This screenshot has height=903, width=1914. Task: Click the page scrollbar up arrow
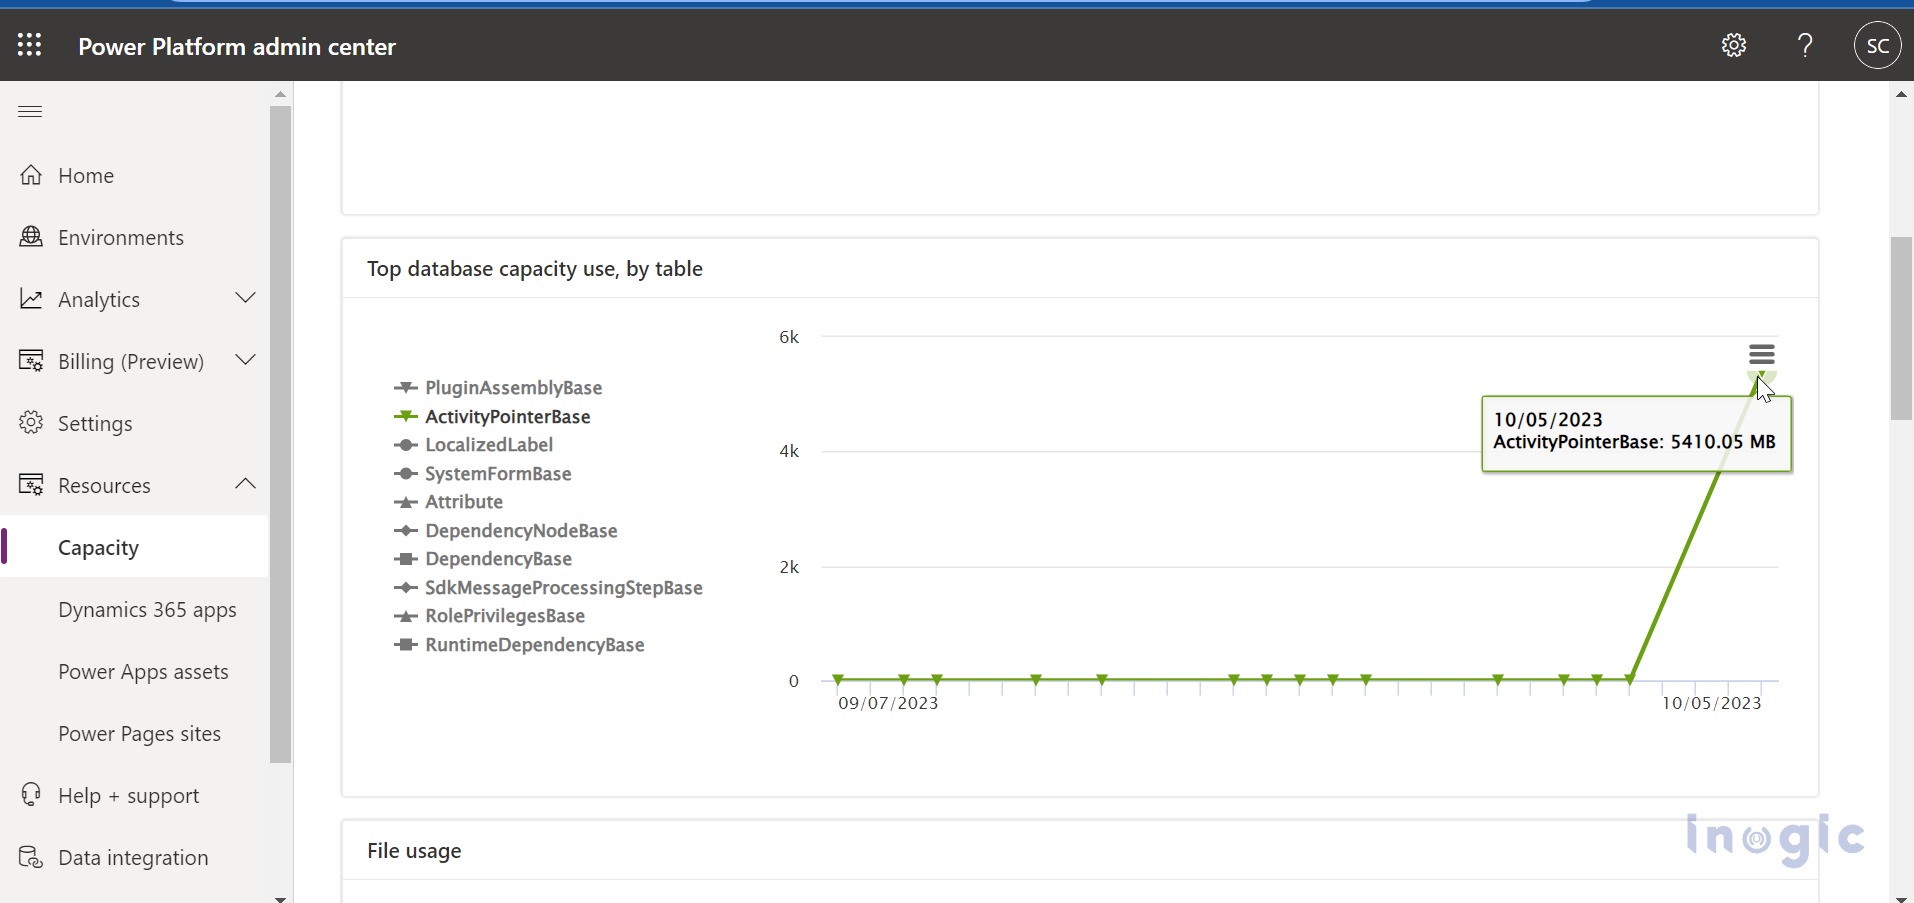pos(1901,94)
